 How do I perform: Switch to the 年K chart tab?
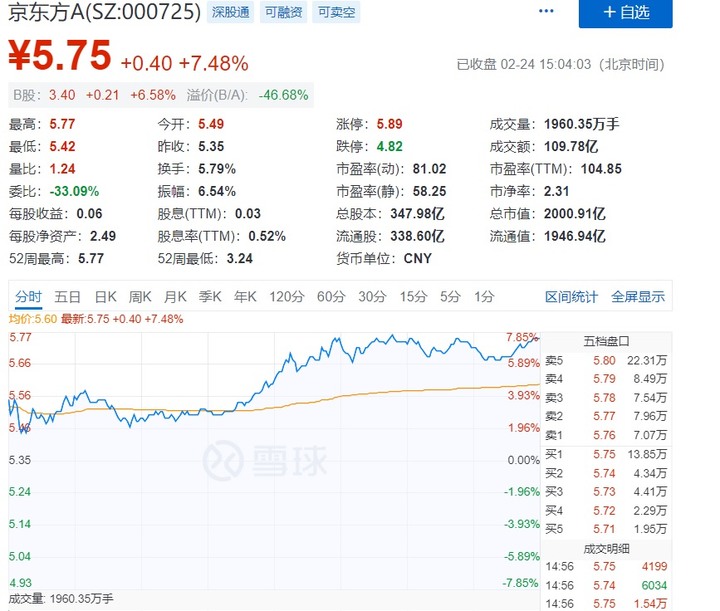coord(245,297)
